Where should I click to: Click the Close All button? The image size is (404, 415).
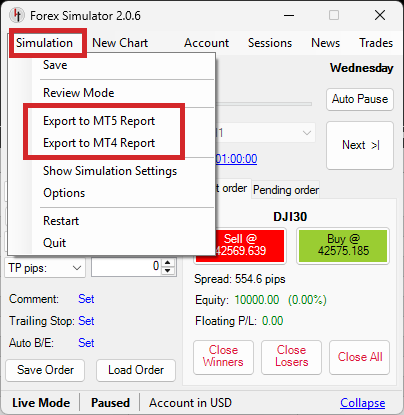[360, 357]
